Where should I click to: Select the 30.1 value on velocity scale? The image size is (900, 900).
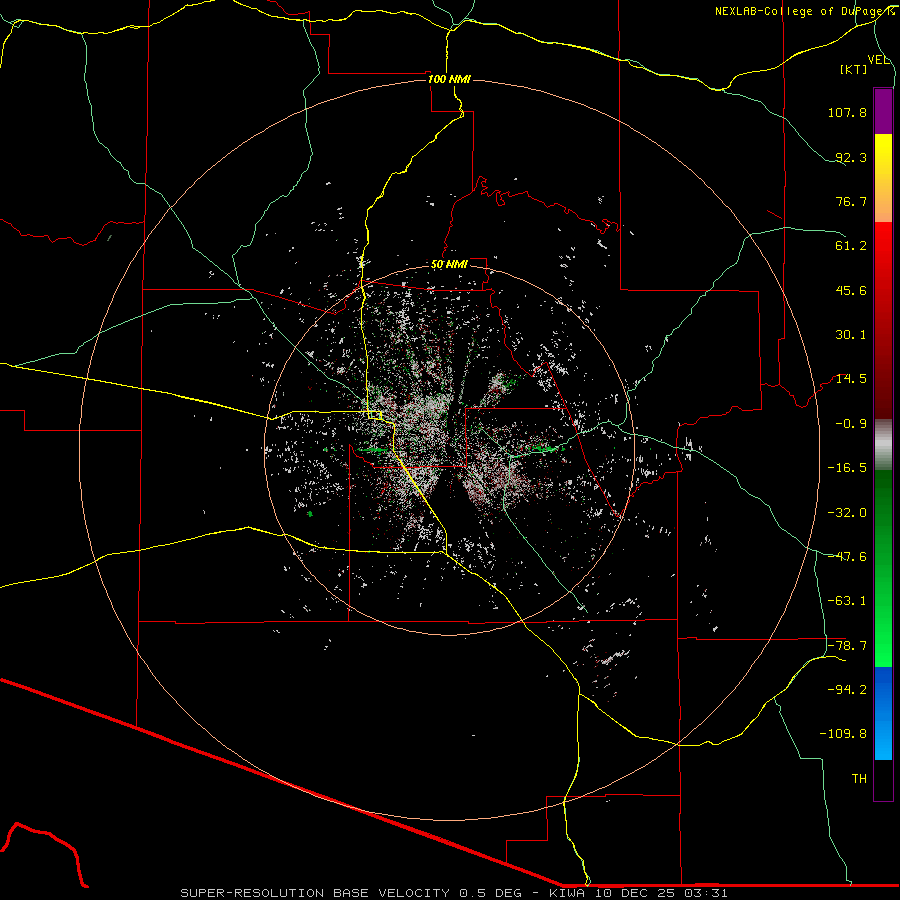851,335
